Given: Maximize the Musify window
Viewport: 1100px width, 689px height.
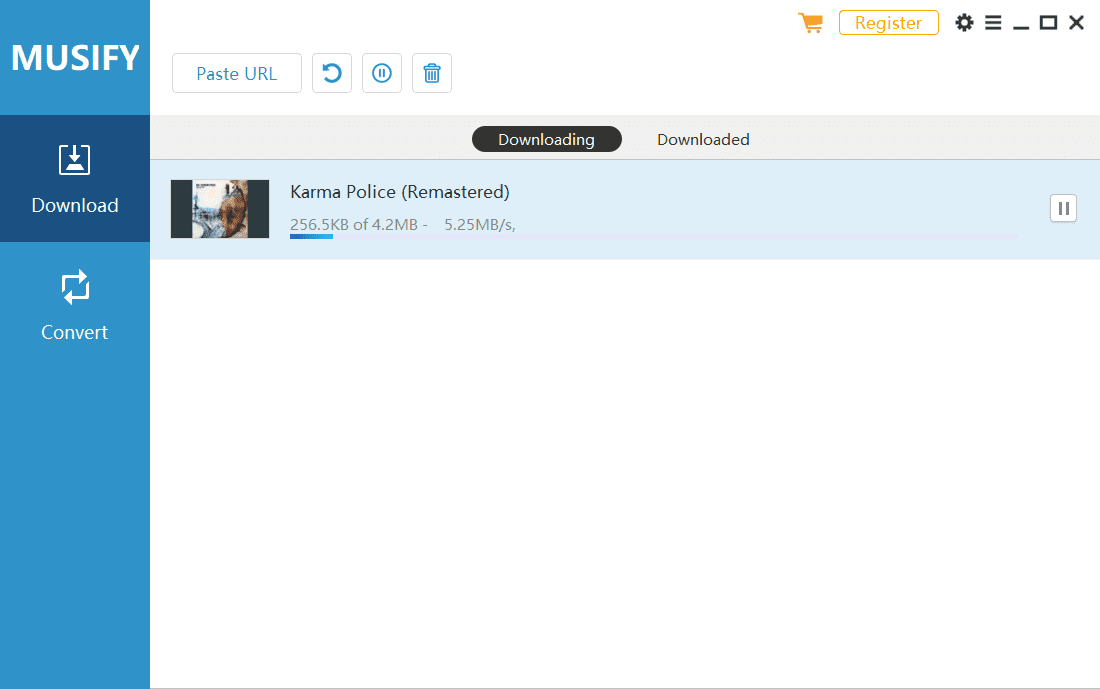Looking at the screenshot, I should pos(1048,22).
